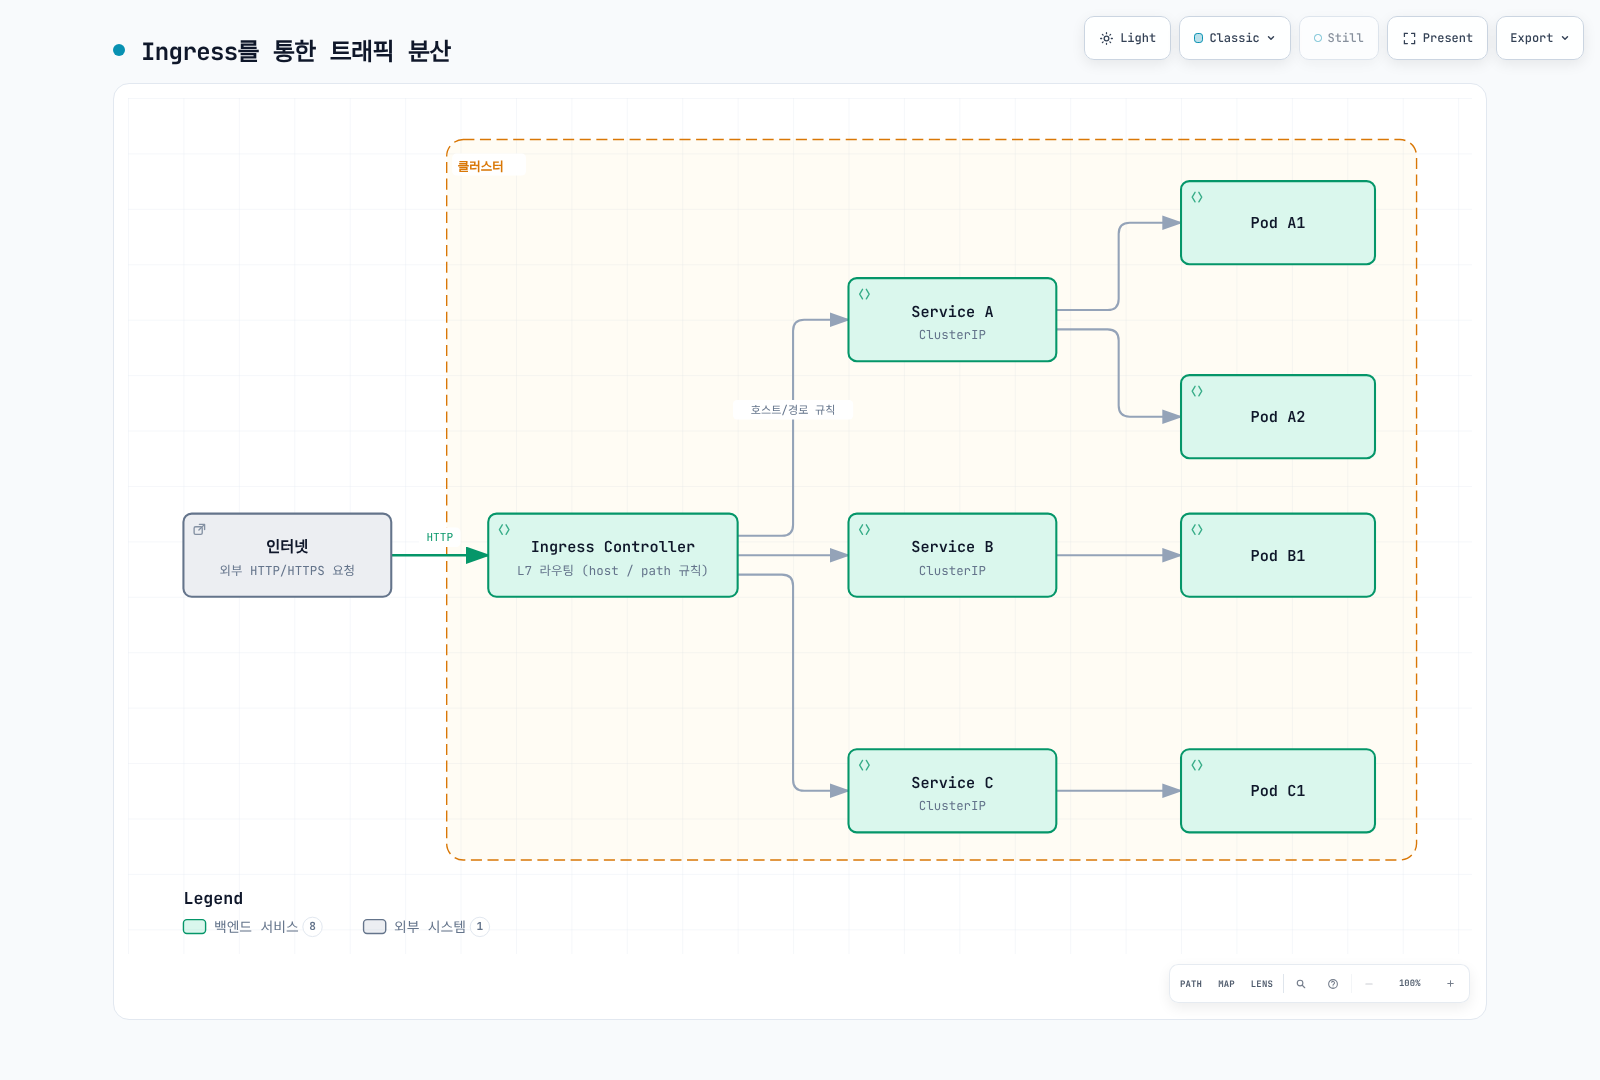The height and width of the screenshot is (1080, 1600).
Task: Select the Service A node
Action: [x=952, y=320]
